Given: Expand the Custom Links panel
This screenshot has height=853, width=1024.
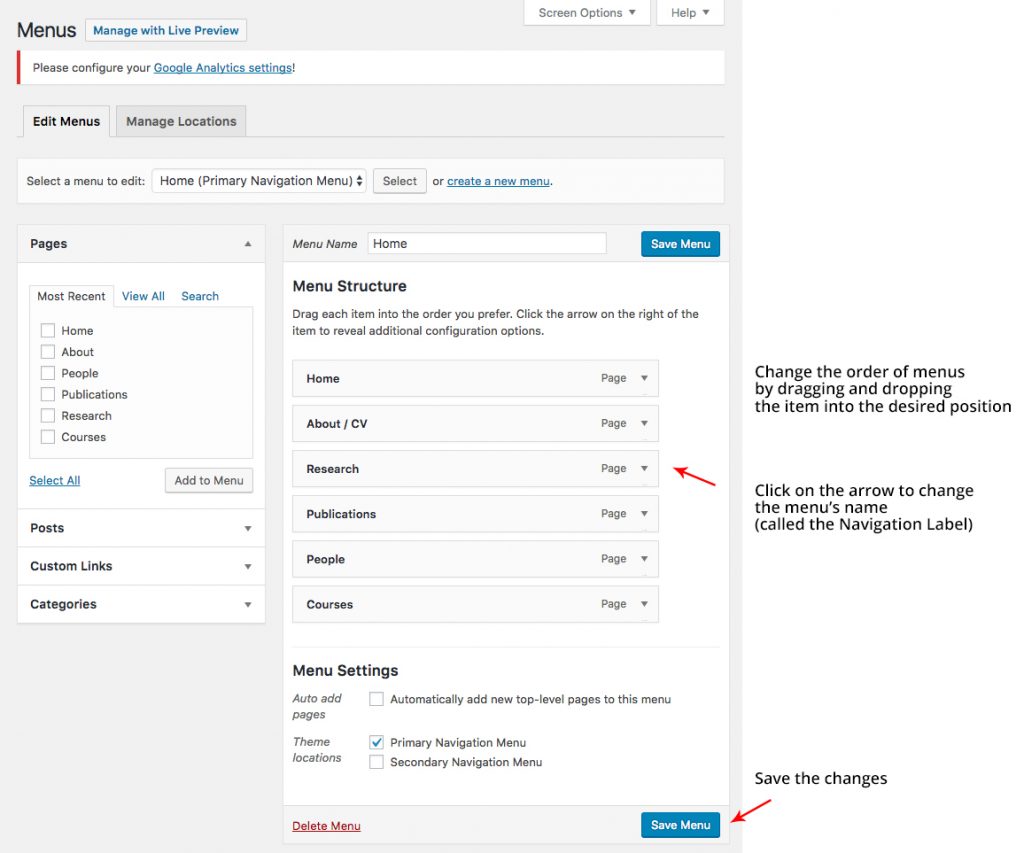Looking at the screenshot, I should point(248,566).
